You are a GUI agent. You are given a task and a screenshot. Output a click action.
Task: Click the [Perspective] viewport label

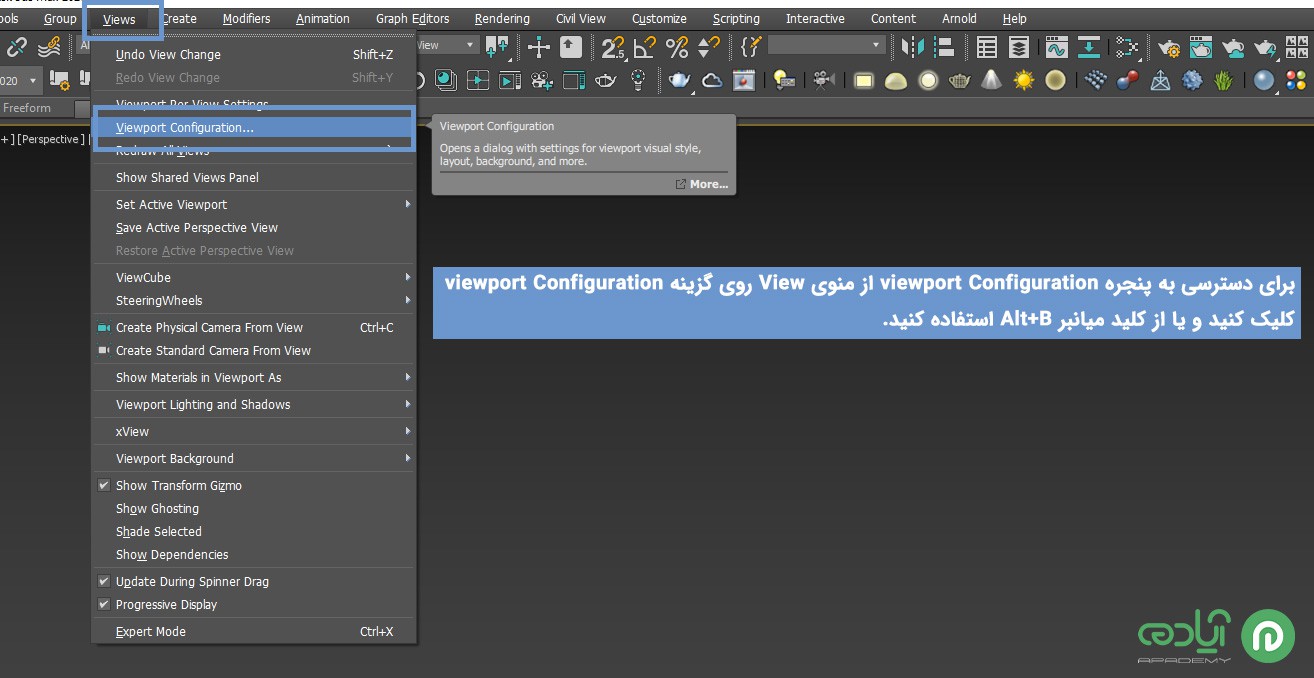pyautogui.click(x=49, y=139)
